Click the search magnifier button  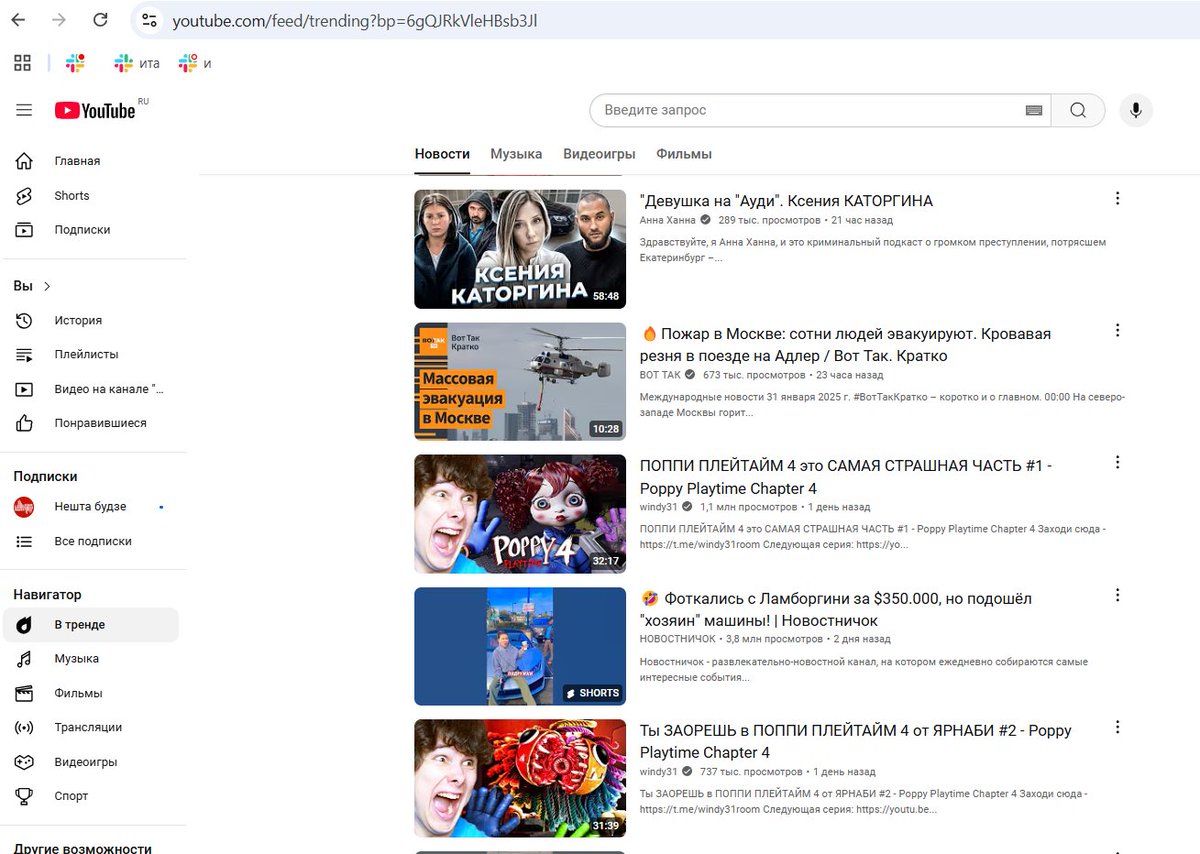(x=1077, y=110)
